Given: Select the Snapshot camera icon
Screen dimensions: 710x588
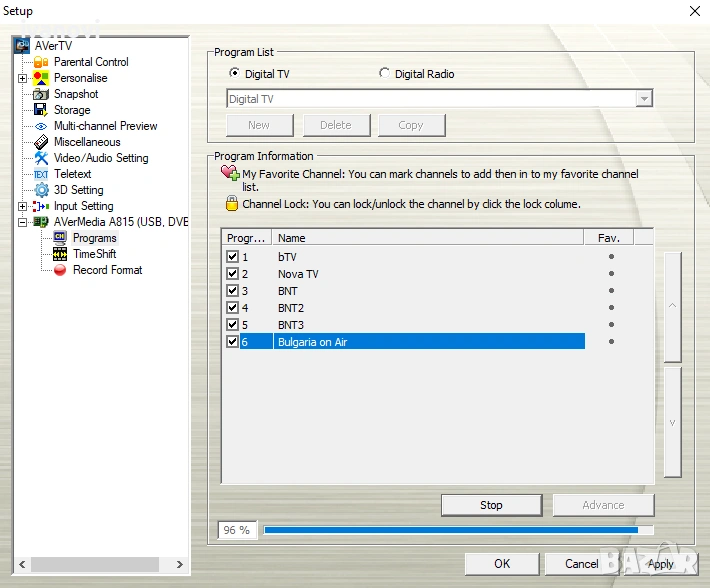Looking at the screenshot, I should 41,94.
